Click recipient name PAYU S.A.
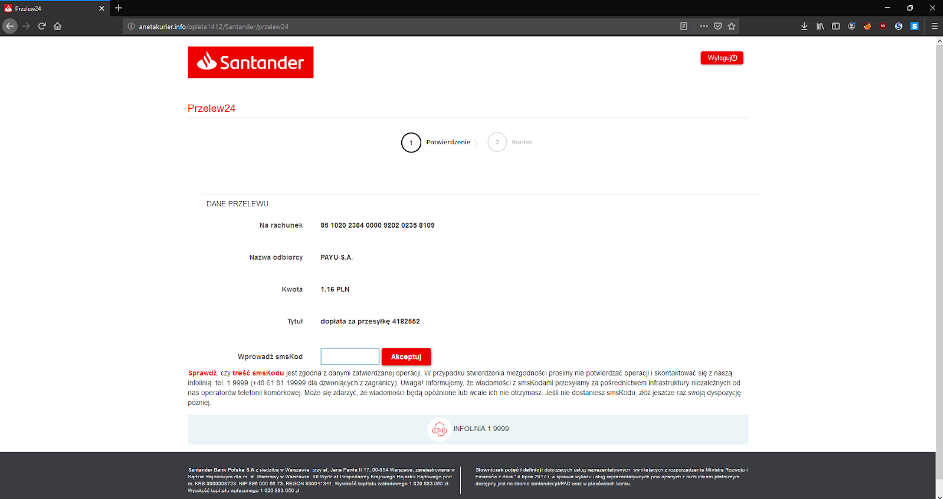This screenshot has height=499, width=943. (337, 257)
